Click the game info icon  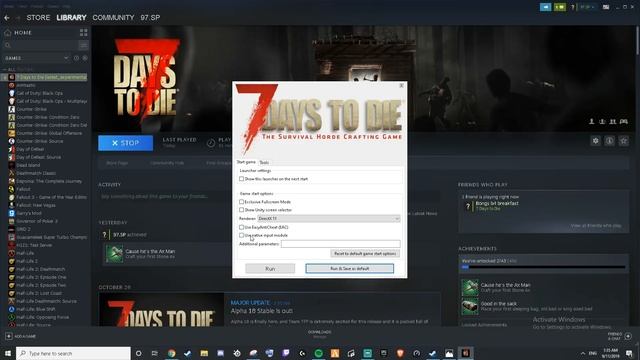pos(609,141)
